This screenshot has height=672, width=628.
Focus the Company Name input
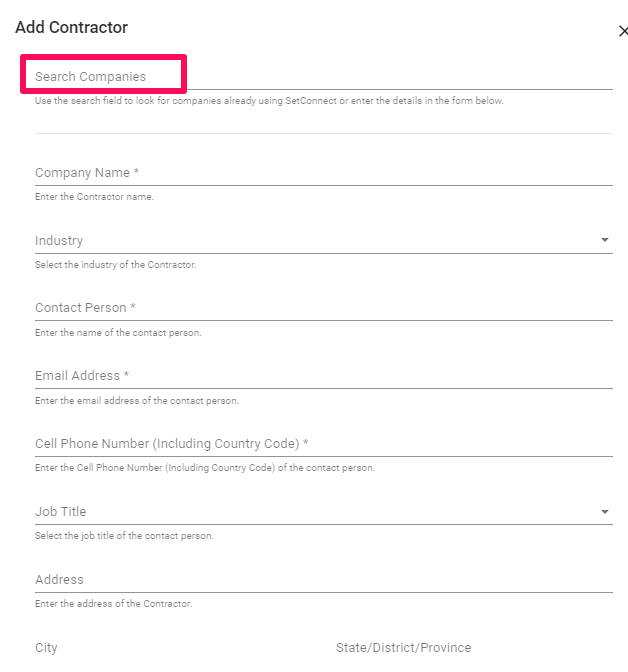click(x=324, y=173)
